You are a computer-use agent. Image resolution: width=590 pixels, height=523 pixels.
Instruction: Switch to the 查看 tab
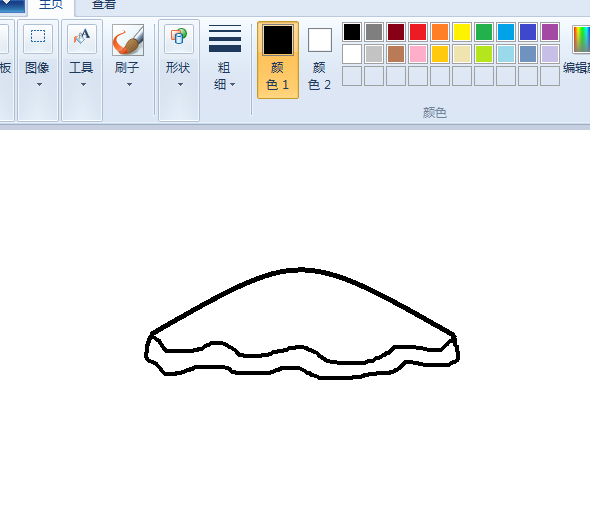[104, 5]
